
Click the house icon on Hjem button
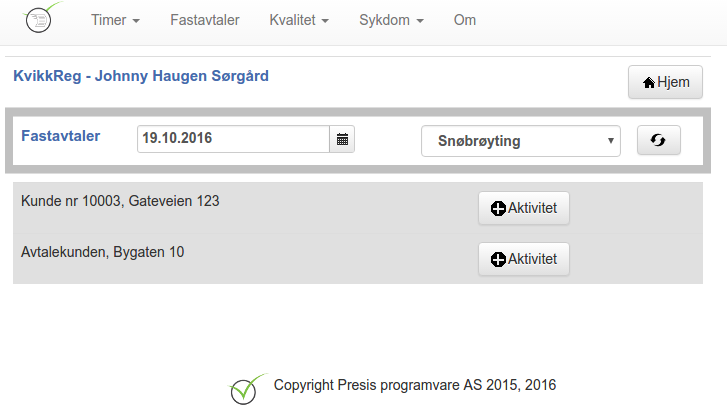[x=649, y=83]
